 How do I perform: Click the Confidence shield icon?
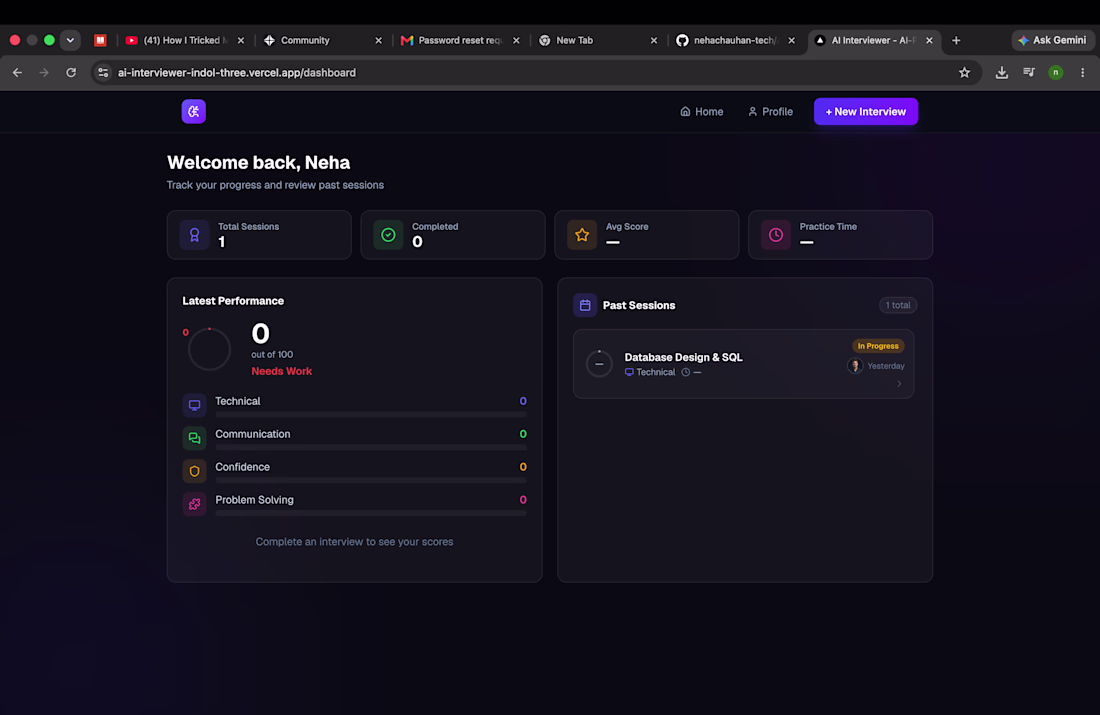click(194, 471)
